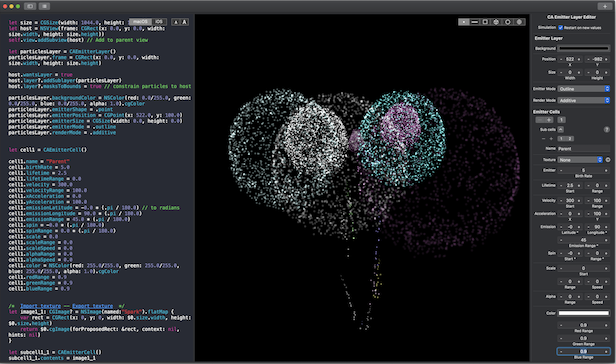Increase Position X value with plus
Viewport: 616px width, 364px height.
(579, 59)
